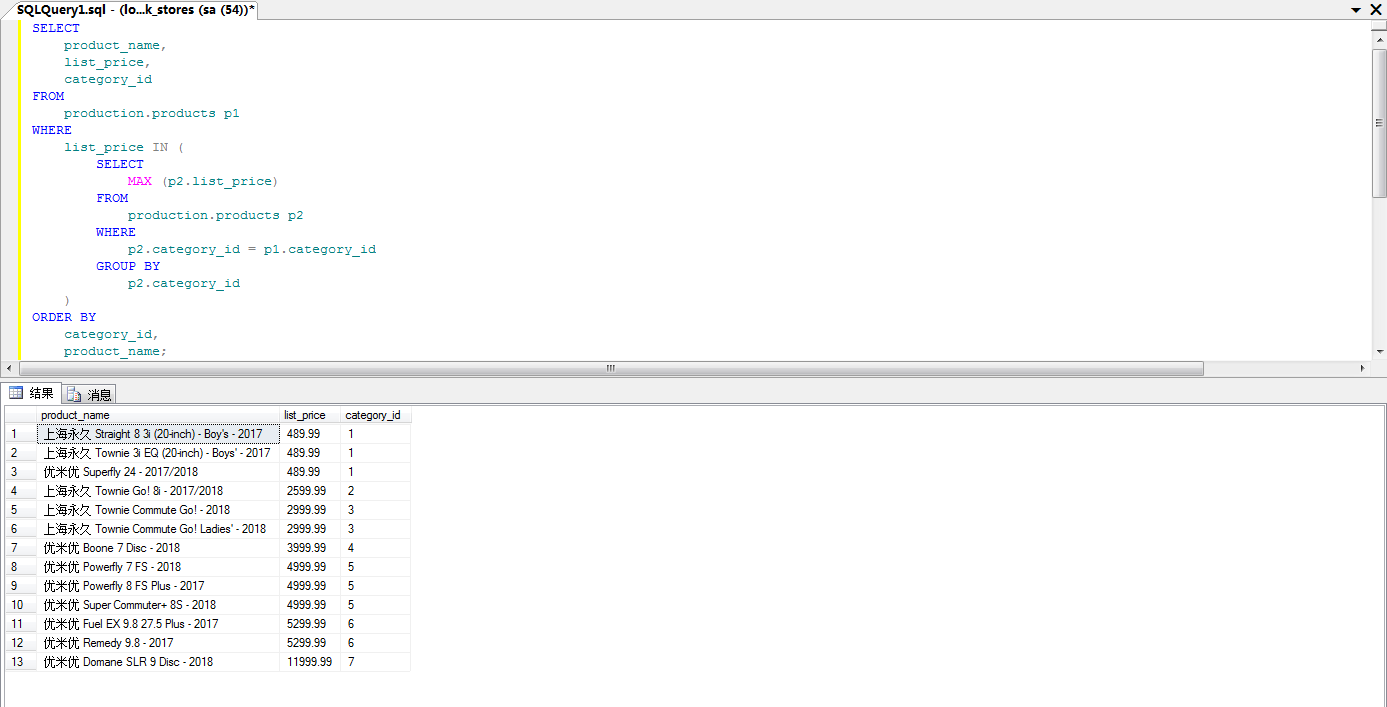Click category_id value 2 in Townie Go! 8i row
Viewport: 1387px width, 707px height.
pyautogui.click(x=375, y=491)
